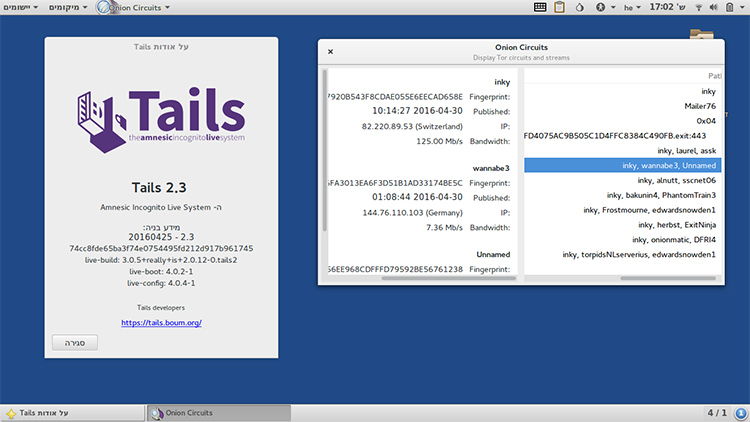This screenshot has height=422, width=750.
Task: Select the 'Mailer76' circuit row
Action: (x=622, y=106)
